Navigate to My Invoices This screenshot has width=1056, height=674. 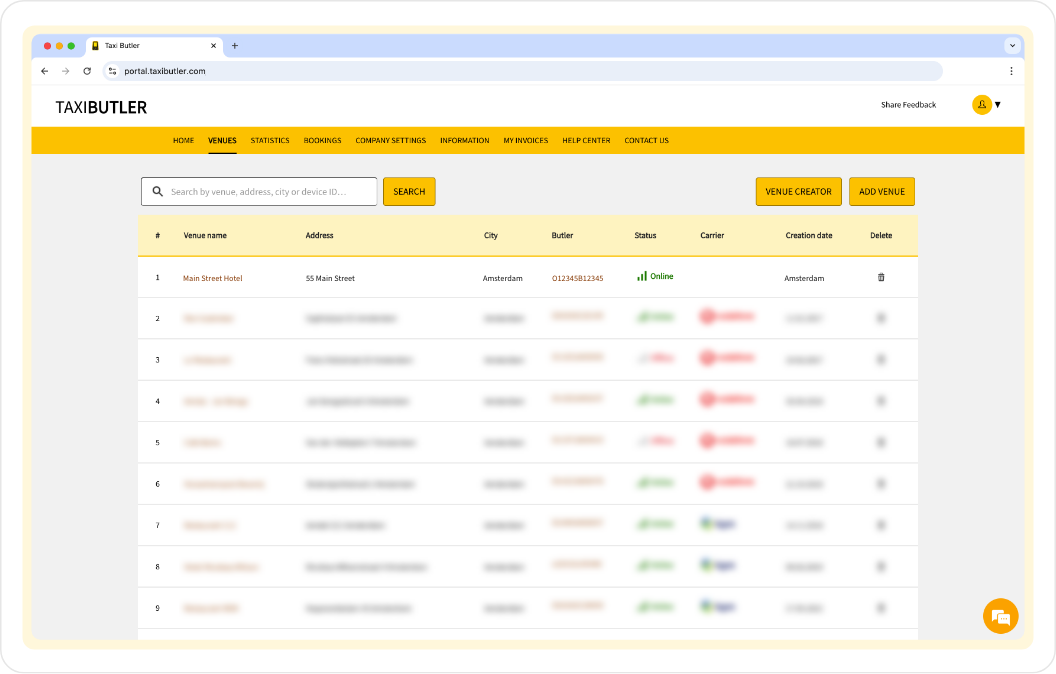(525, 141)
